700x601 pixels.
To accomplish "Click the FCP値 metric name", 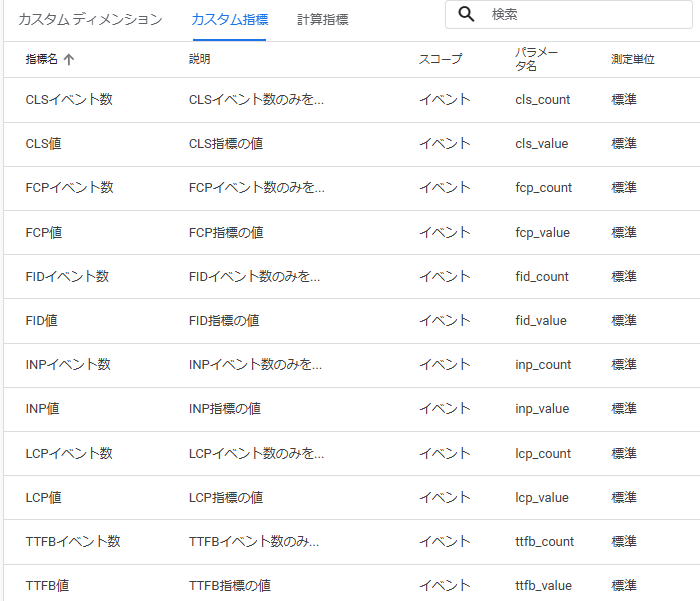I will [x=43, y=232].
